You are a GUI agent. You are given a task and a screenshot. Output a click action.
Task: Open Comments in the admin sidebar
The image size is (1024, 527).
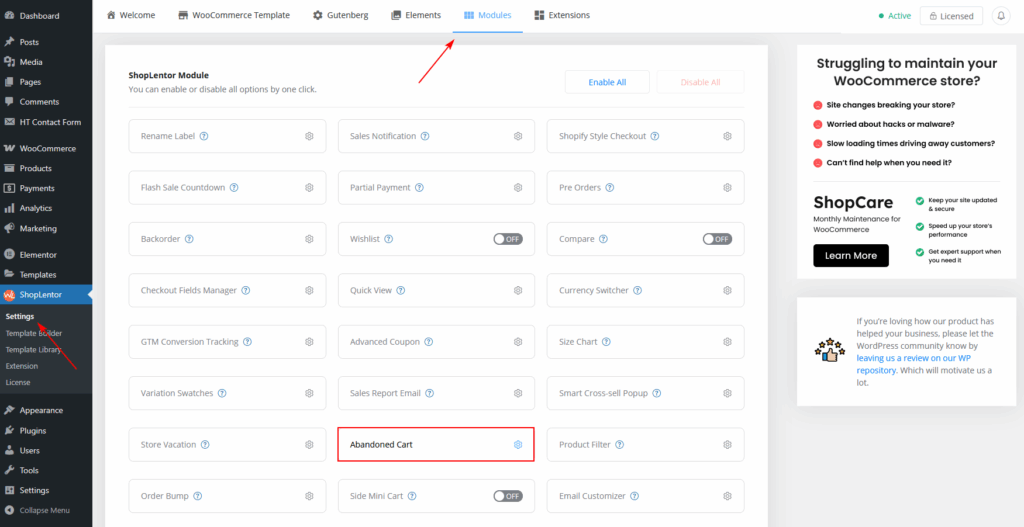46,102
